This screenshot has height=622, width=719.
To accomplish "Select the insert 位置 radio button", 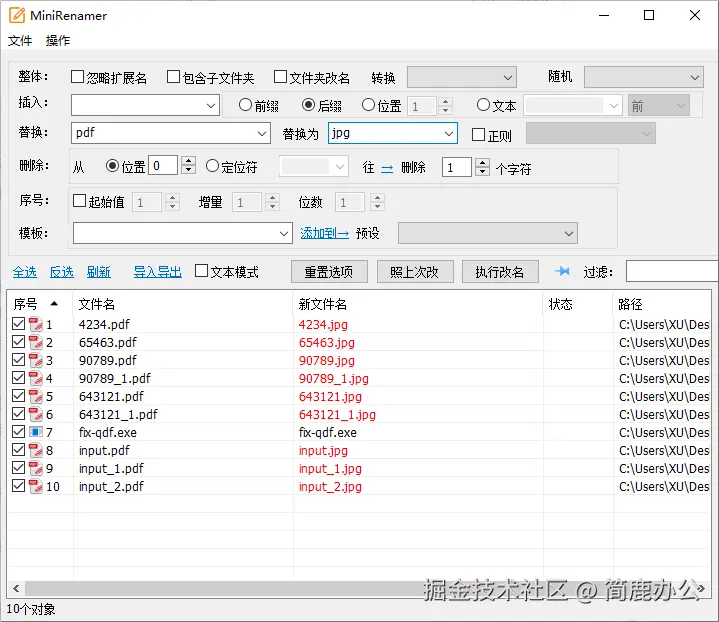I will pos(368,105).
